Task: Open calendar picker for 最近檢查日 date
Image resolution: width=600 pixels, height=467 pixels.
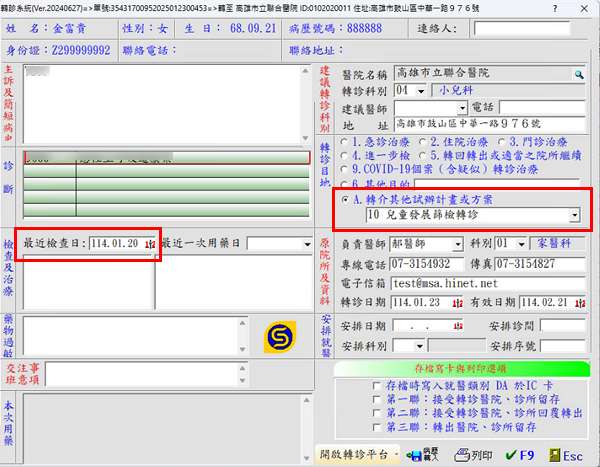Action: (150, 244)
